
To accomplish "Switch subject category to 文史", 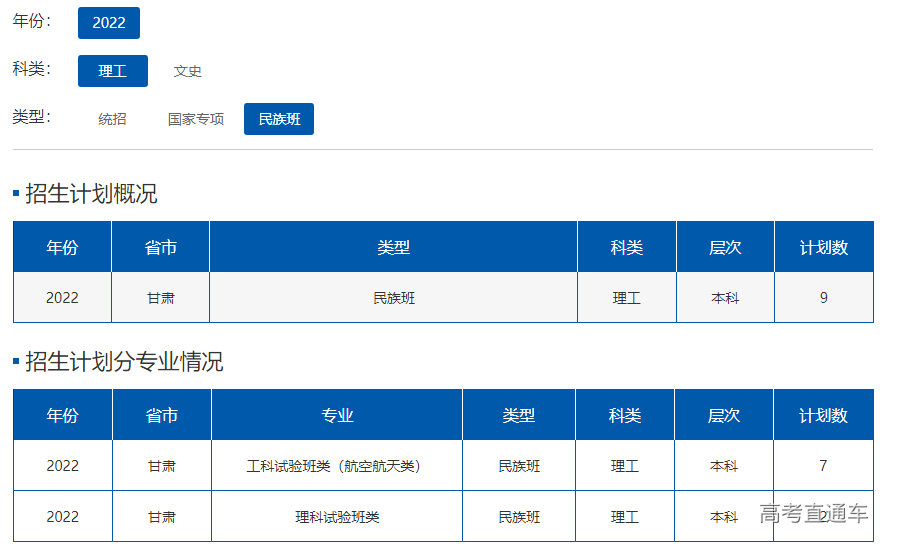I will pyautogui.click(x=187, y=71).
